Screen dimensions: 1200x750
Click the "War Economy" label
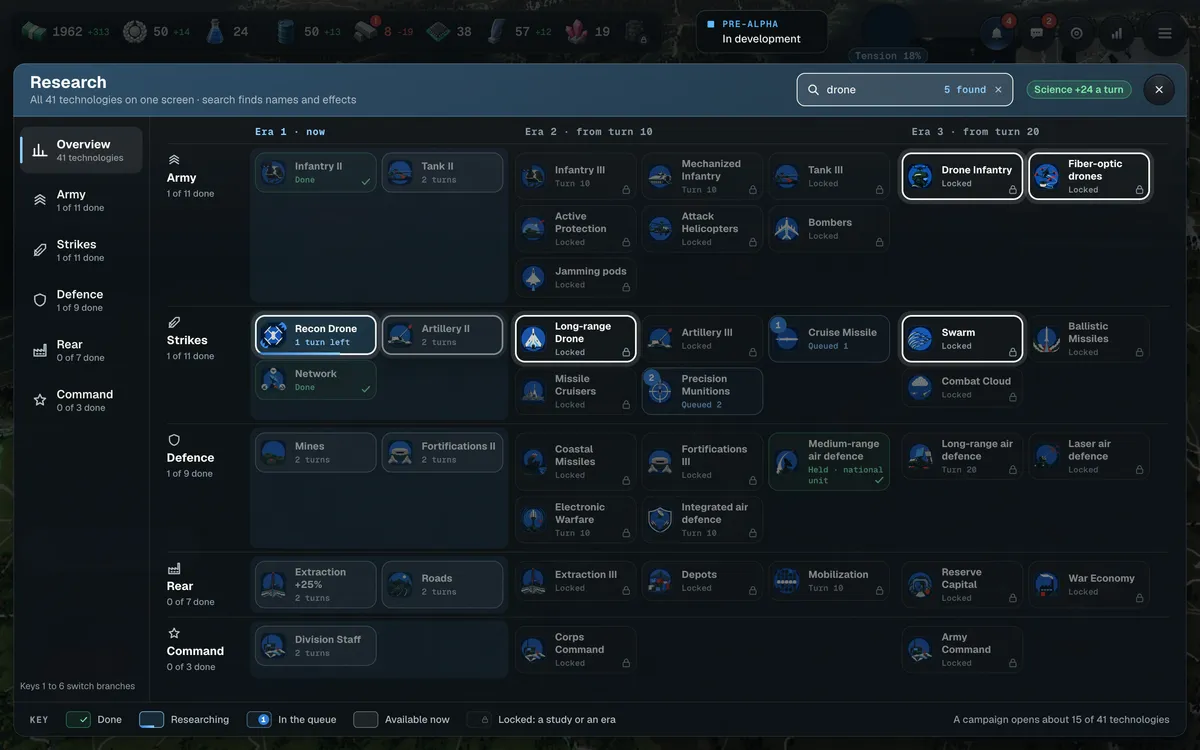[1101, 578]
